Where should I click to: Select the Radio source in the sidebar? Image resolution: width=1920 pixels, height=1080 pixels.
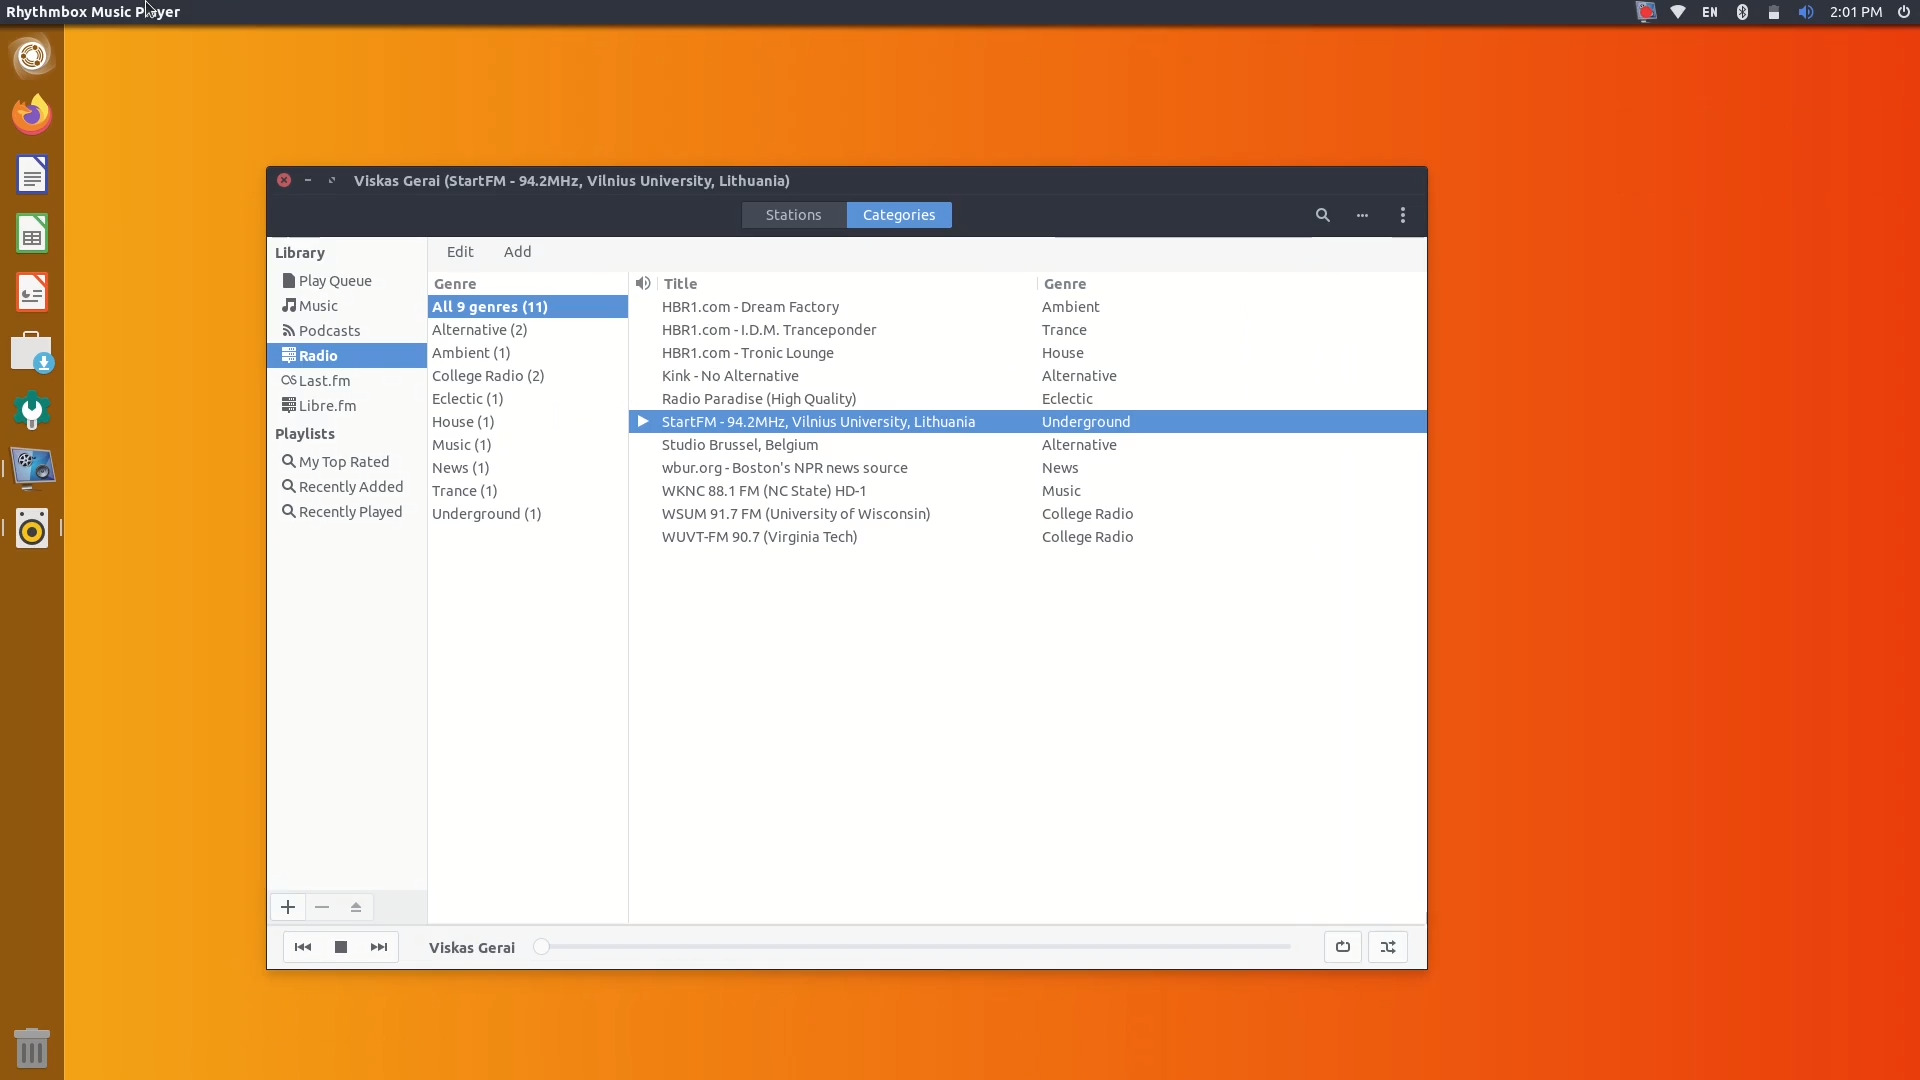318,355
